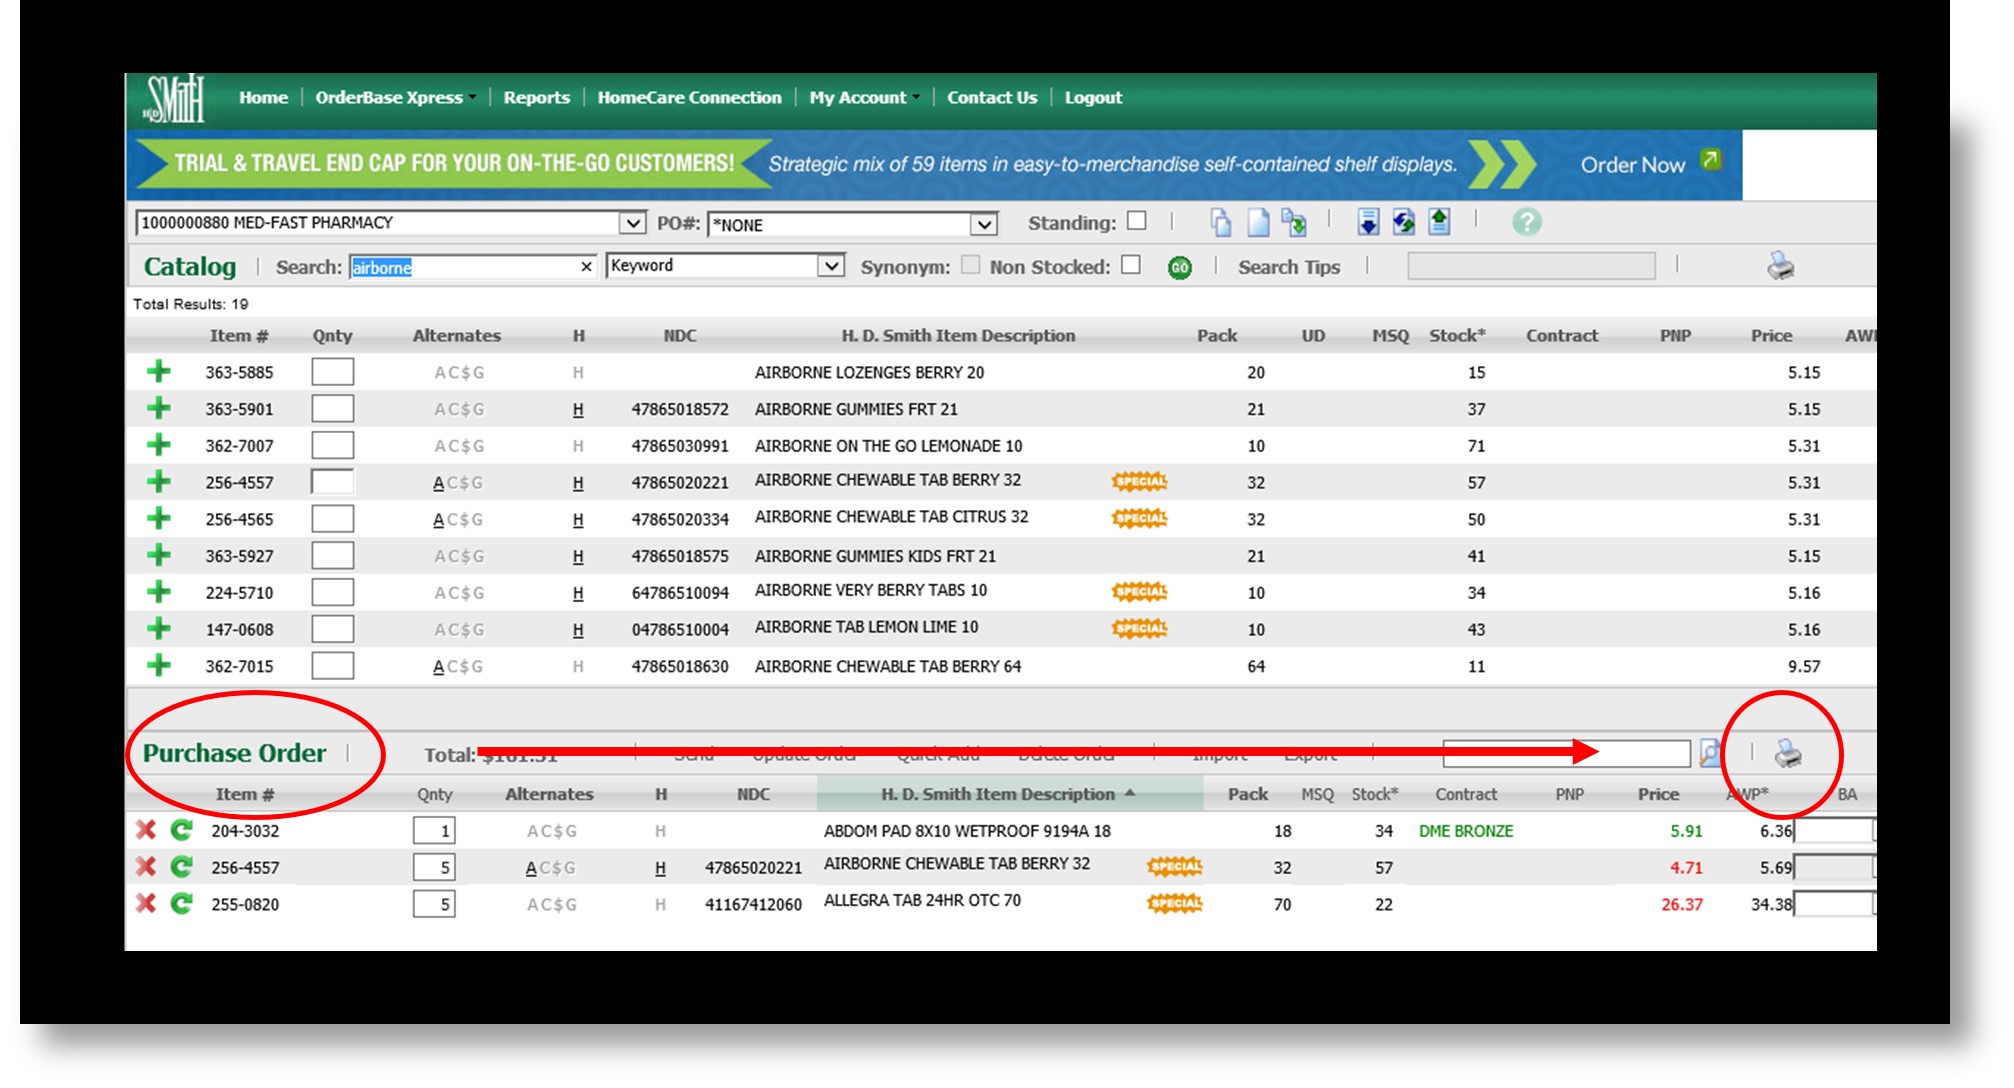The image size is (2014, 1088).
Task: Click the copy documents icon beside Standing
Action: point(1221,222)
